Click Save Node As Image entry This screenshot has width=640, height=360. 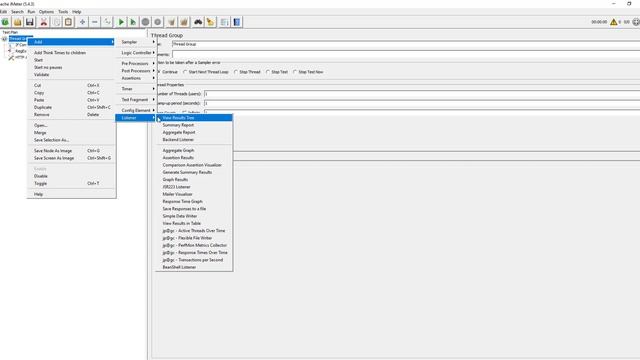click(x=71, y=151)
